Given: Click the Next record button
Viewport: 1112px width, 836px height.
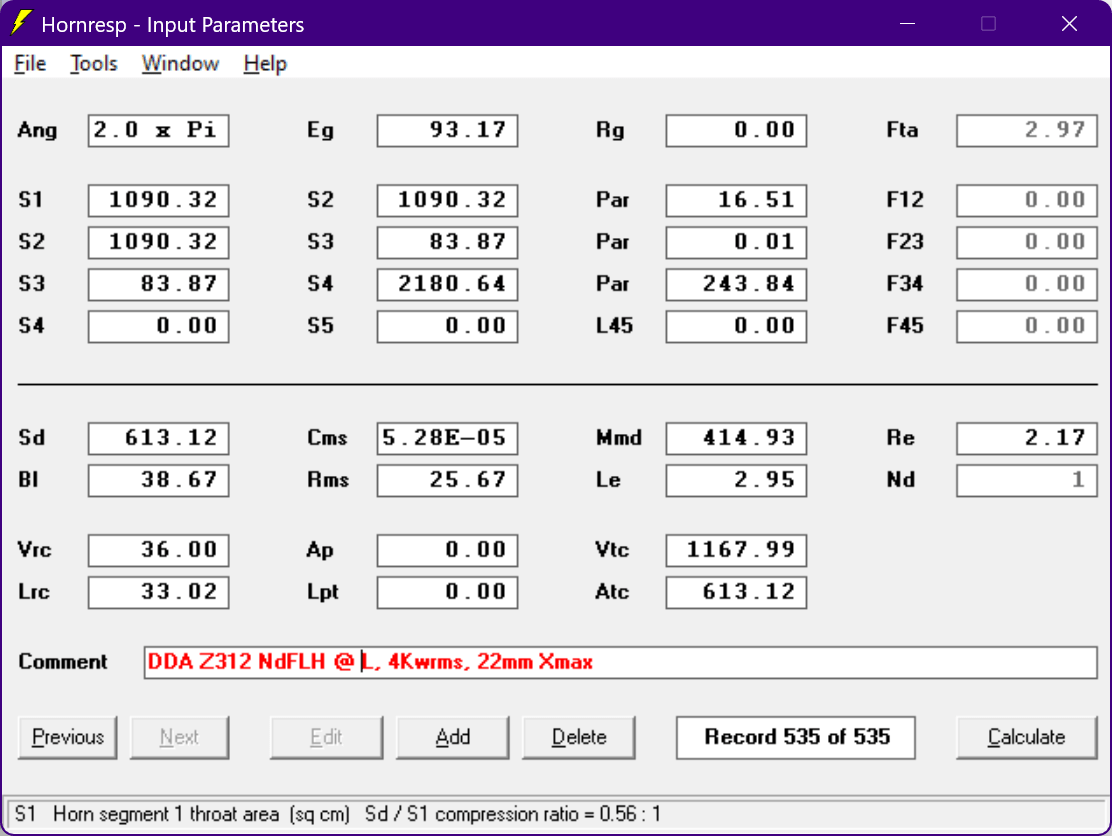Looking at the screenshot, I should (x=179, y=737).
